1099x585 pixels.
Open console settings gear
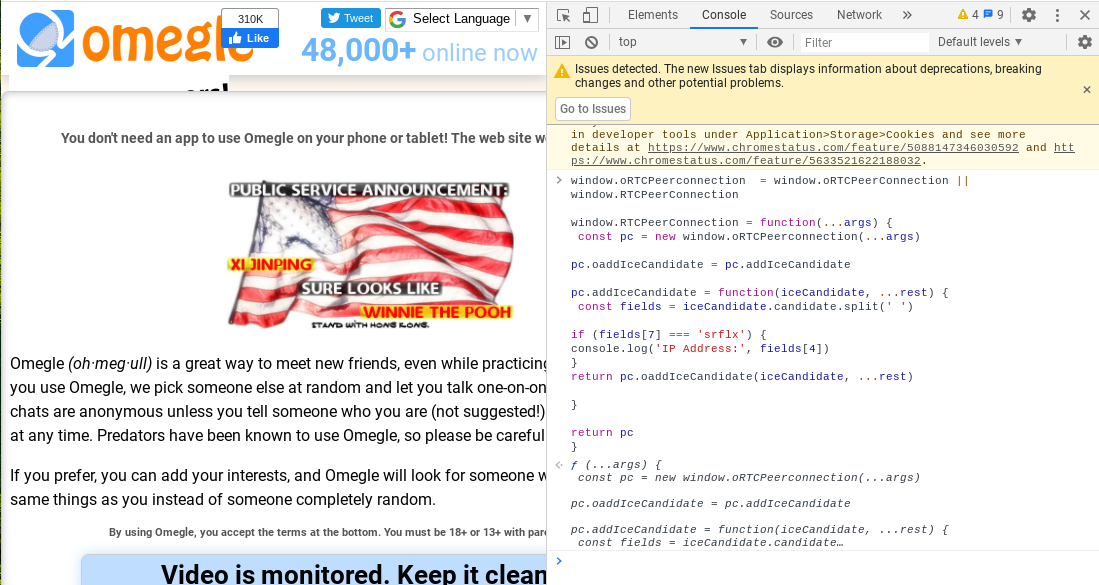point(1084,42)
